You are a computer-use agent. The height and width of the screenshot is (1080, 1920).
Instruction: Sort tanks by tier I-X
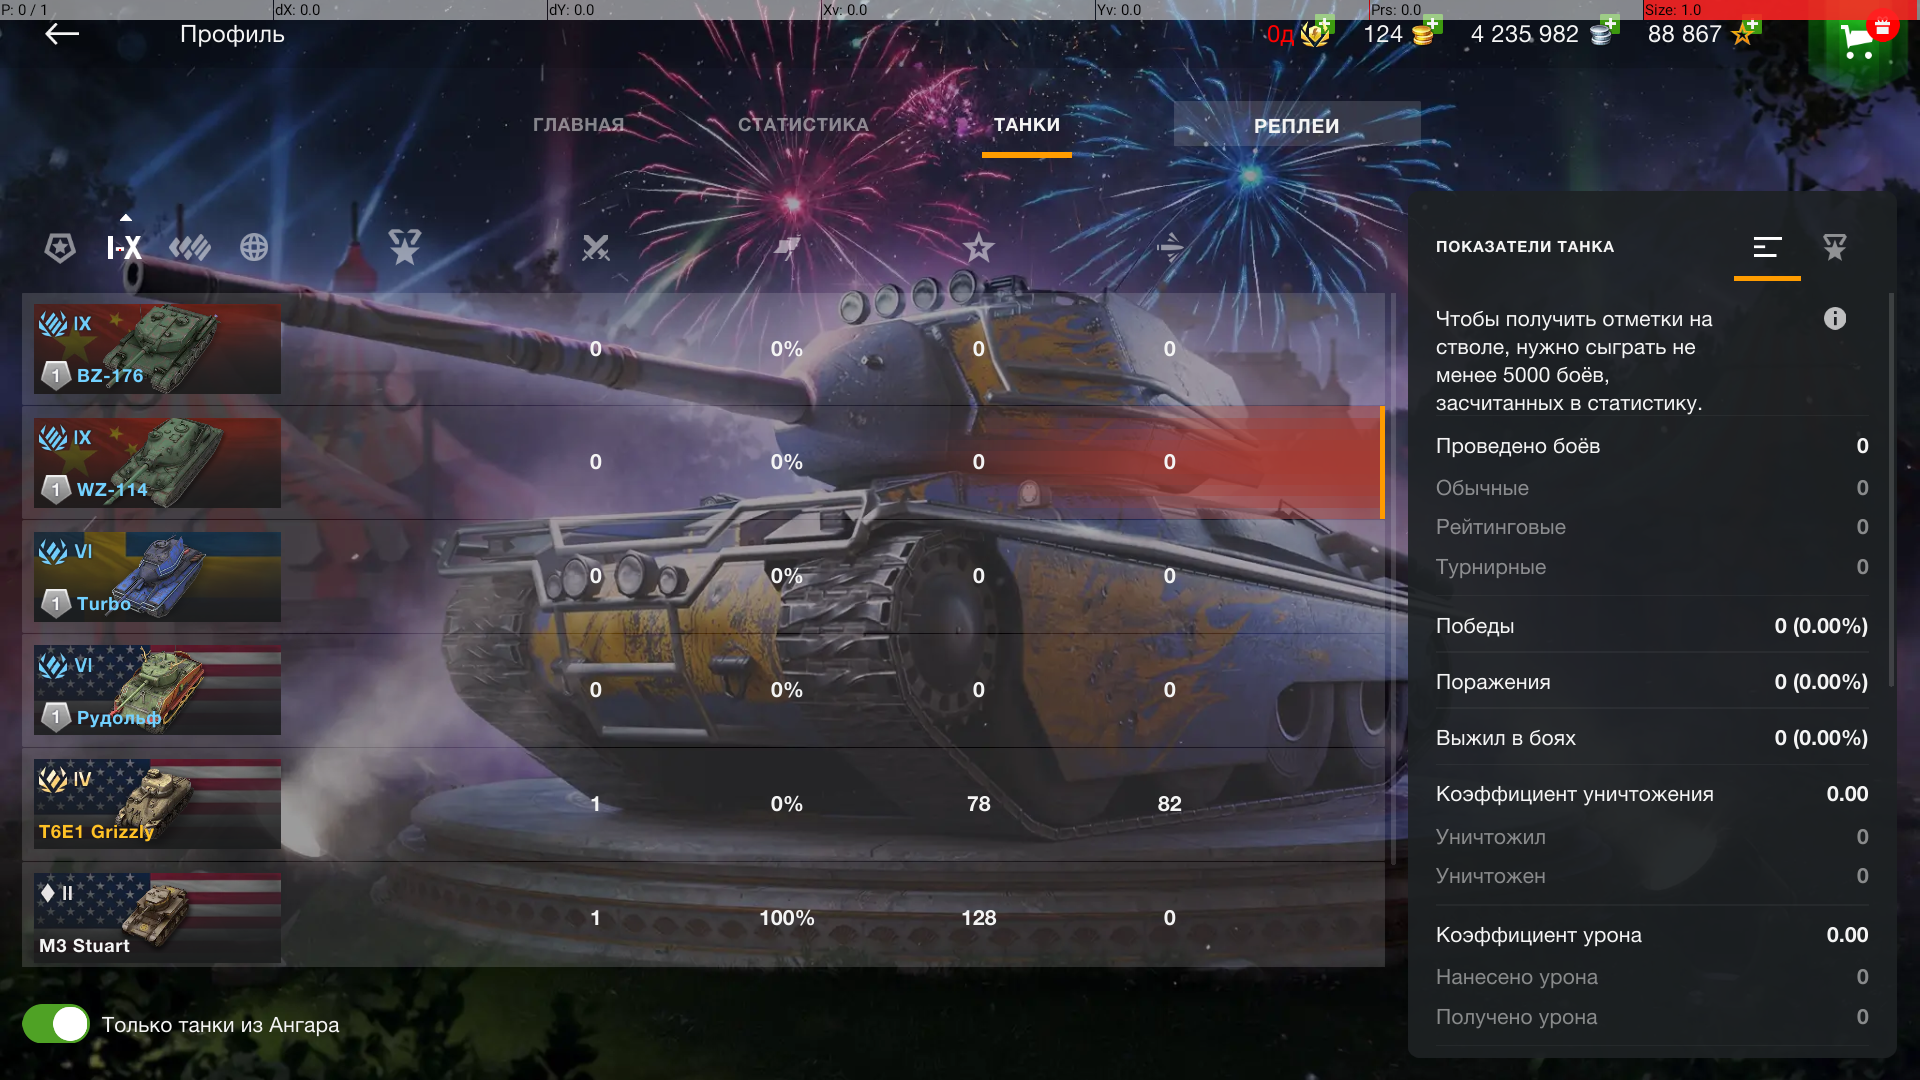click(x=124, y=247)
